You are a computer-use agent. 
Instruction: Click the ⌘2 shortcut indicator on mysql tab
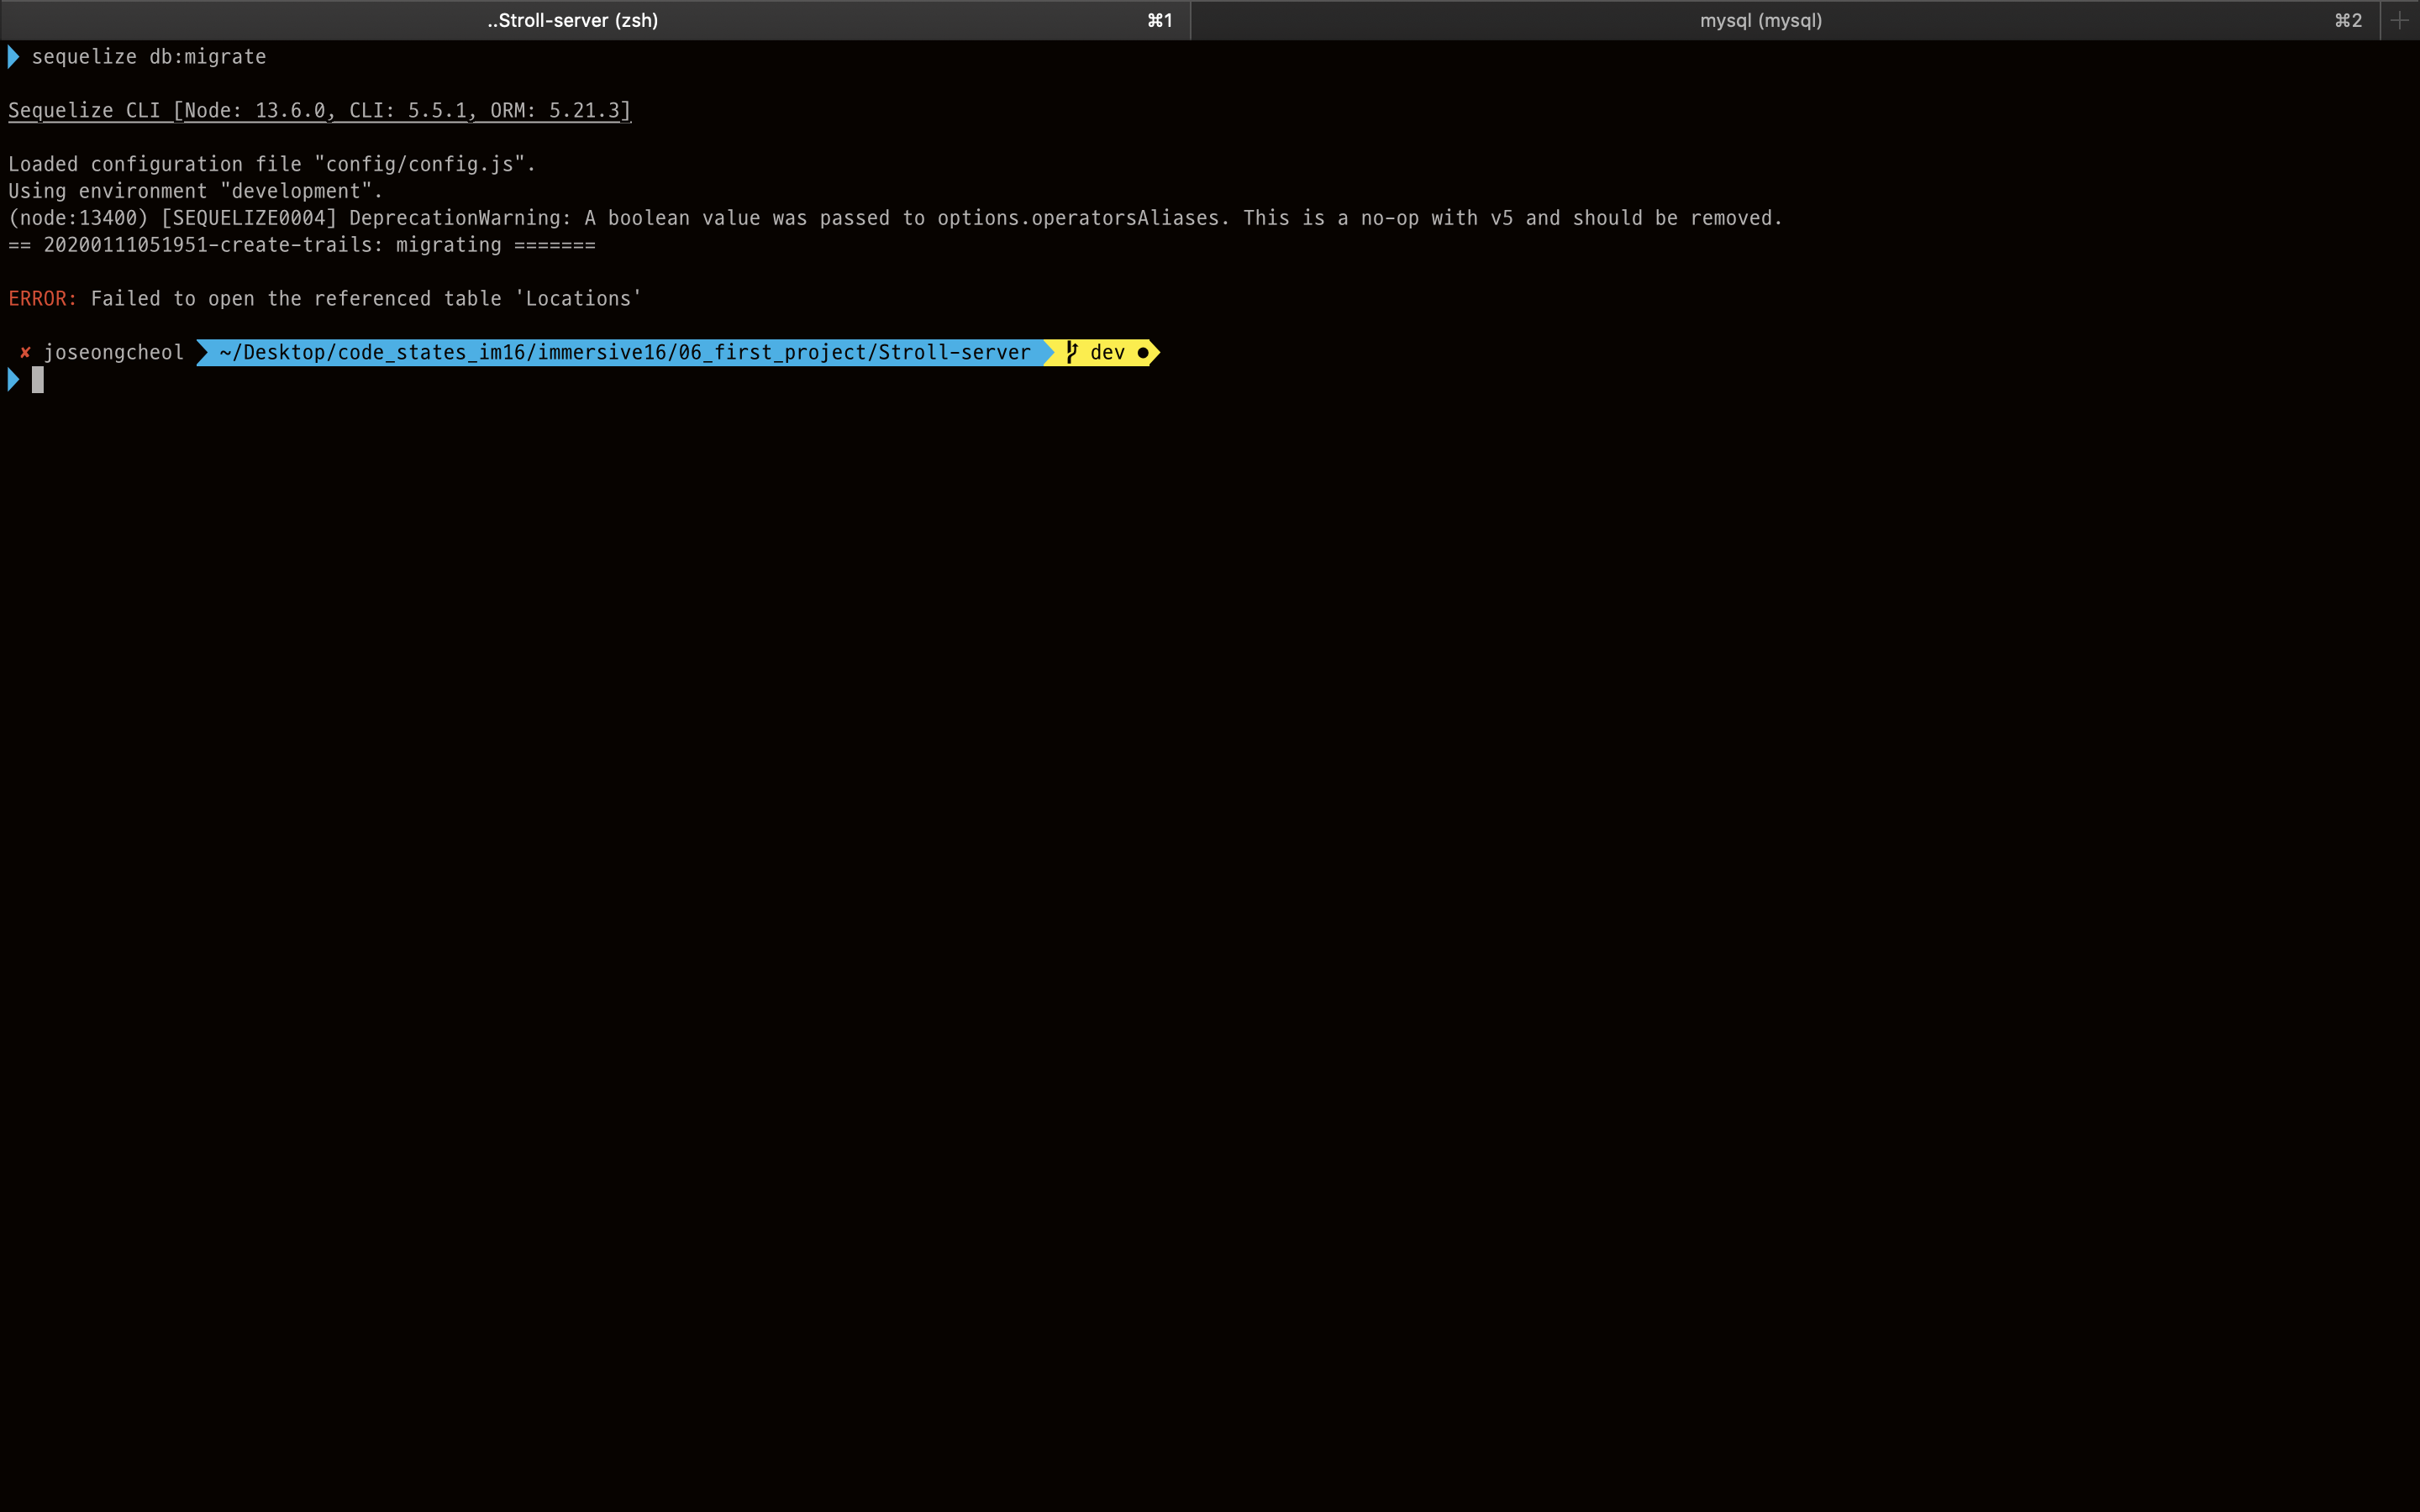click(x=2348, y=20)
